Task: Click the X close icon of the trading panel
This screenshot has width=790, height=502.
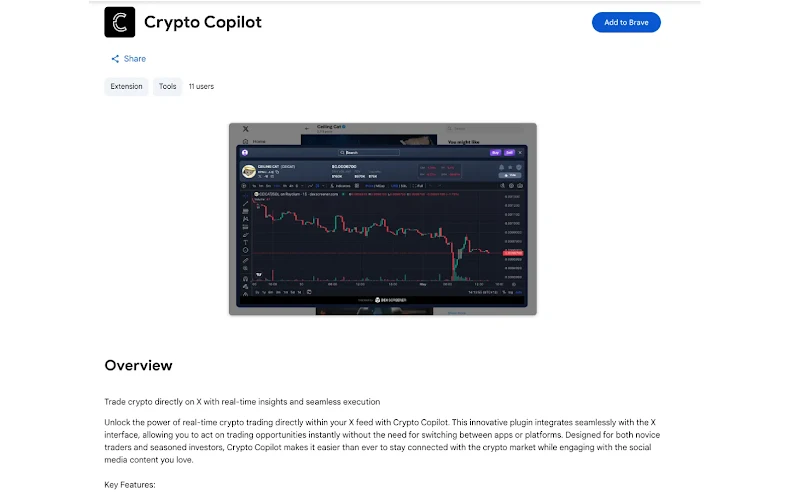Action: pyautogui.click(x=523, y=152)
